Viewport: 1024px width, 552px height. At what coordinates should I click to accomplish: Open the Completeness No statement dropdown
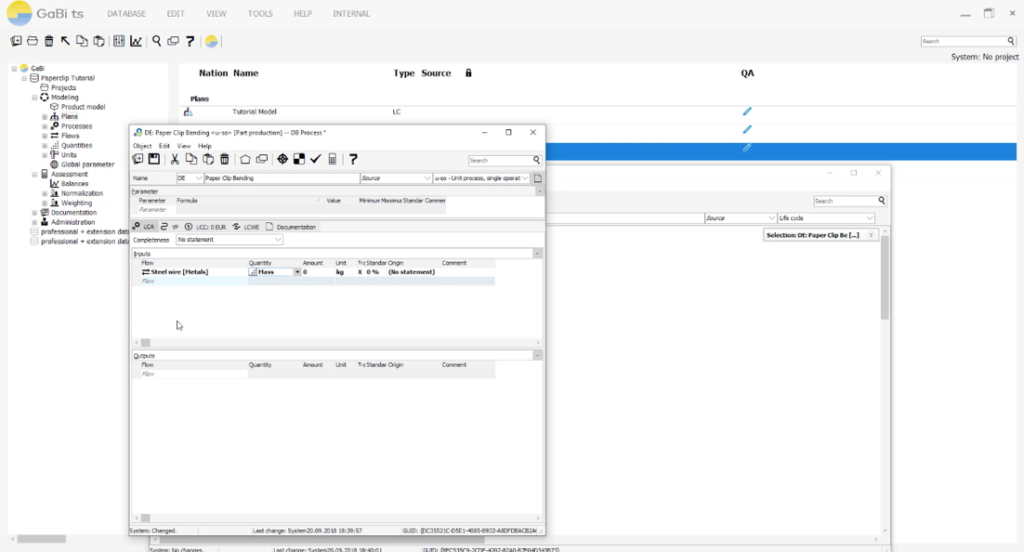278,240
